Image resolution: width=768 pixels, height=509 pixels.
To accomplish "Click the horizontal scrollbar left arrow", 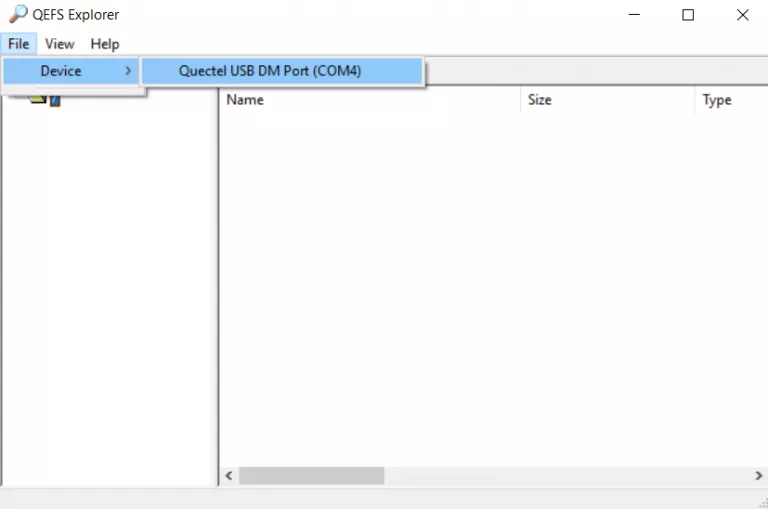I will [x=229, y=476].
